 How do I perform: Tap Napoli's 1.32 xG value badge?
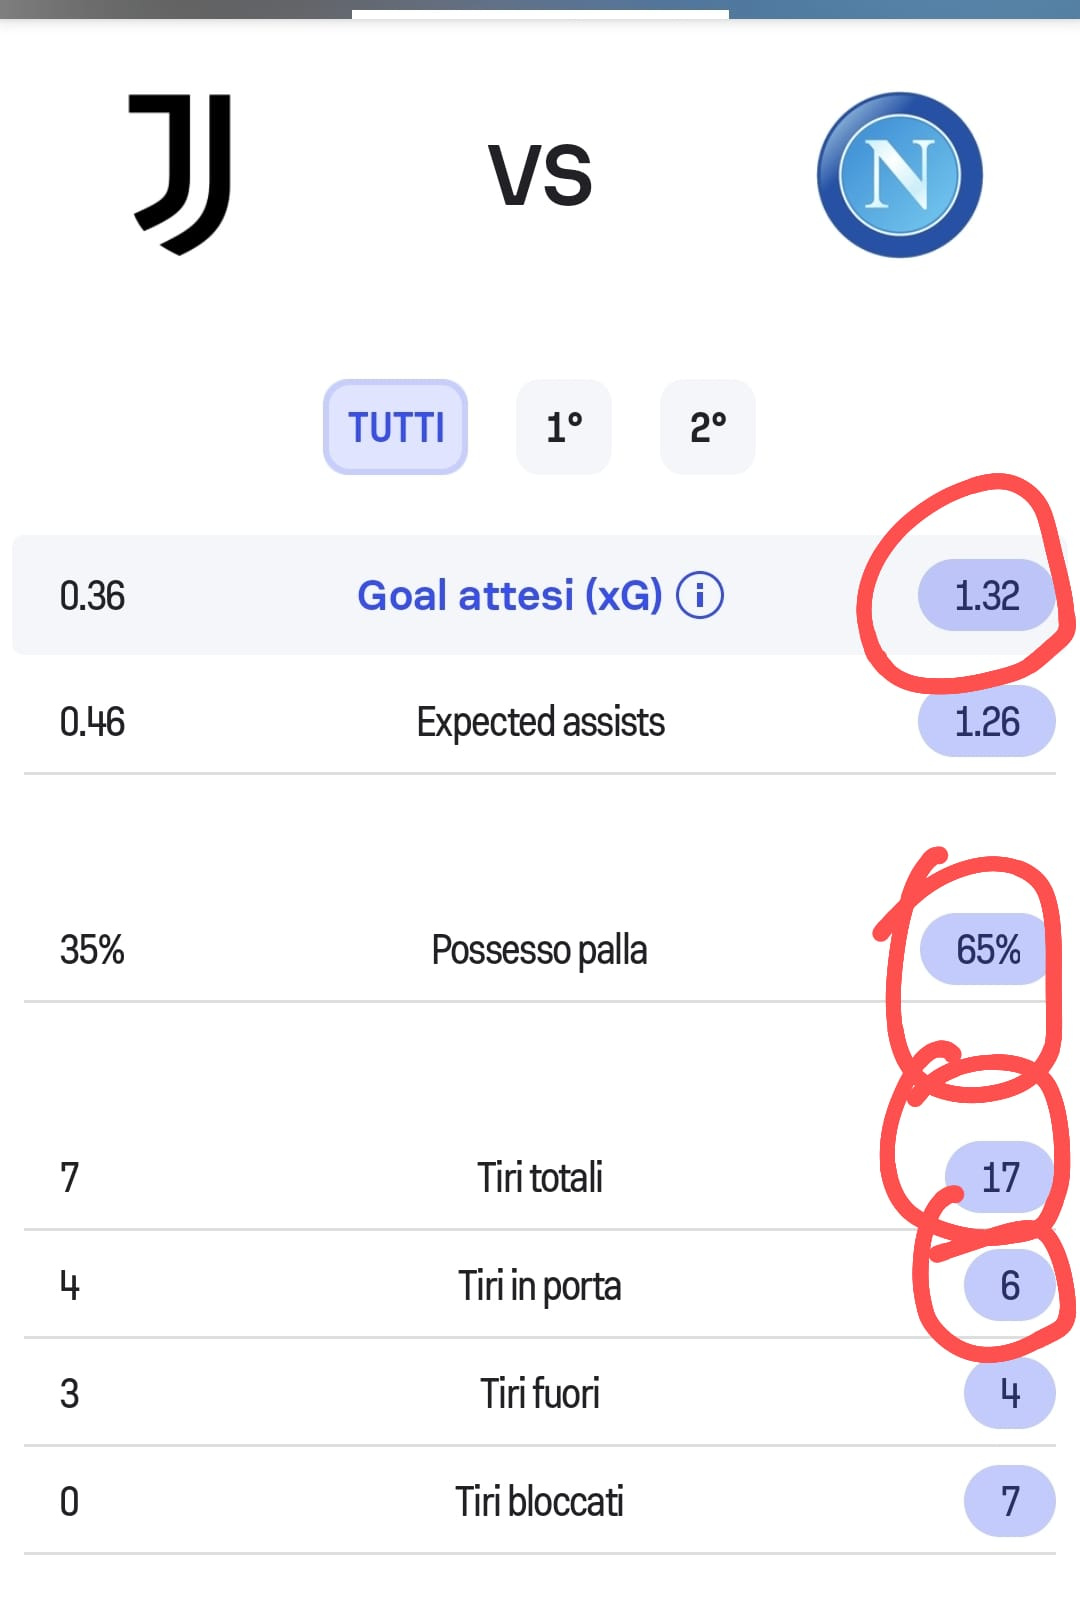click(x=987, y=596)
